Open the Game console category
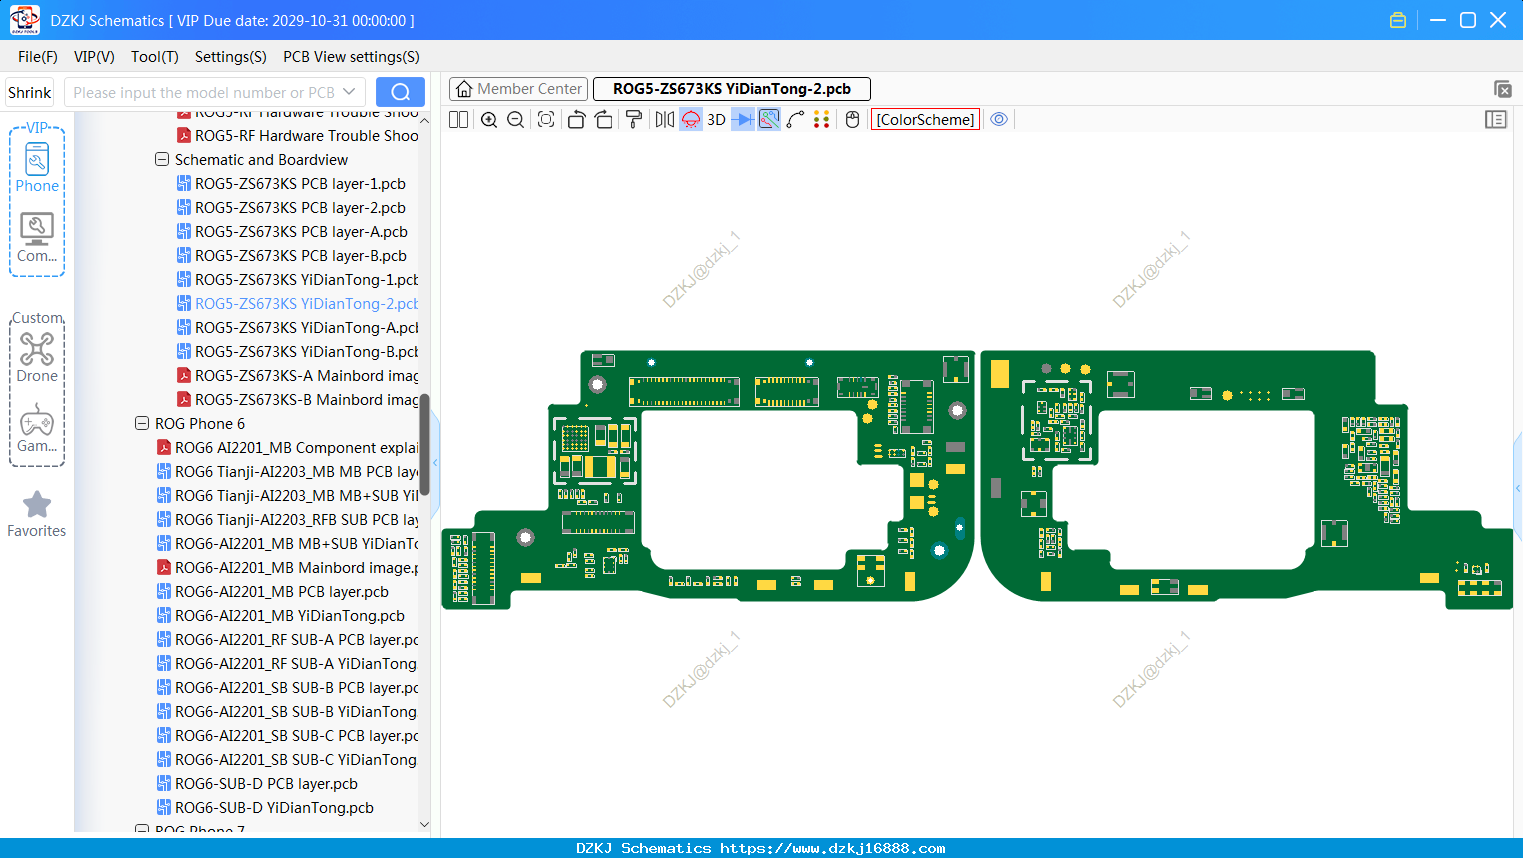1523x858 pixels. pyautogui.click(x=37, y=428)
